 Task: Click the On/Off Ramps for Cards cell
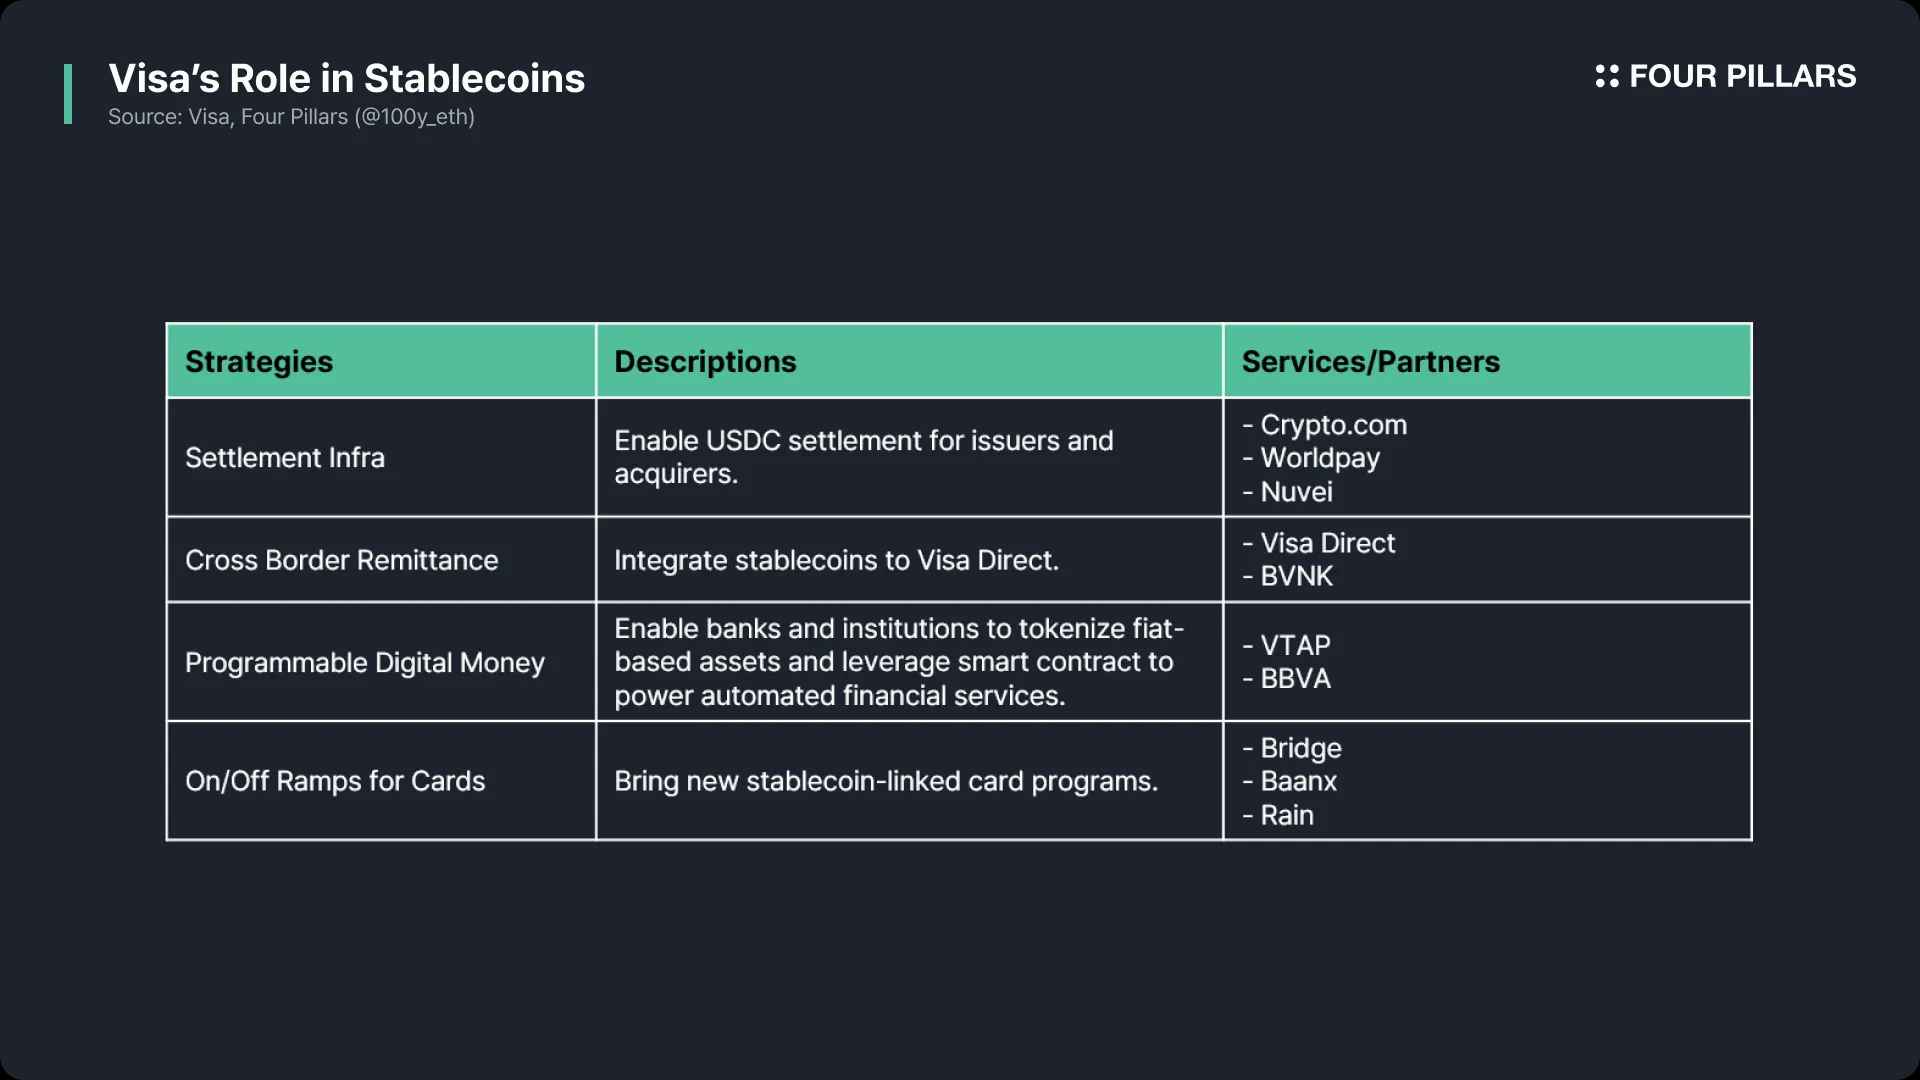(x=381, y=781)
